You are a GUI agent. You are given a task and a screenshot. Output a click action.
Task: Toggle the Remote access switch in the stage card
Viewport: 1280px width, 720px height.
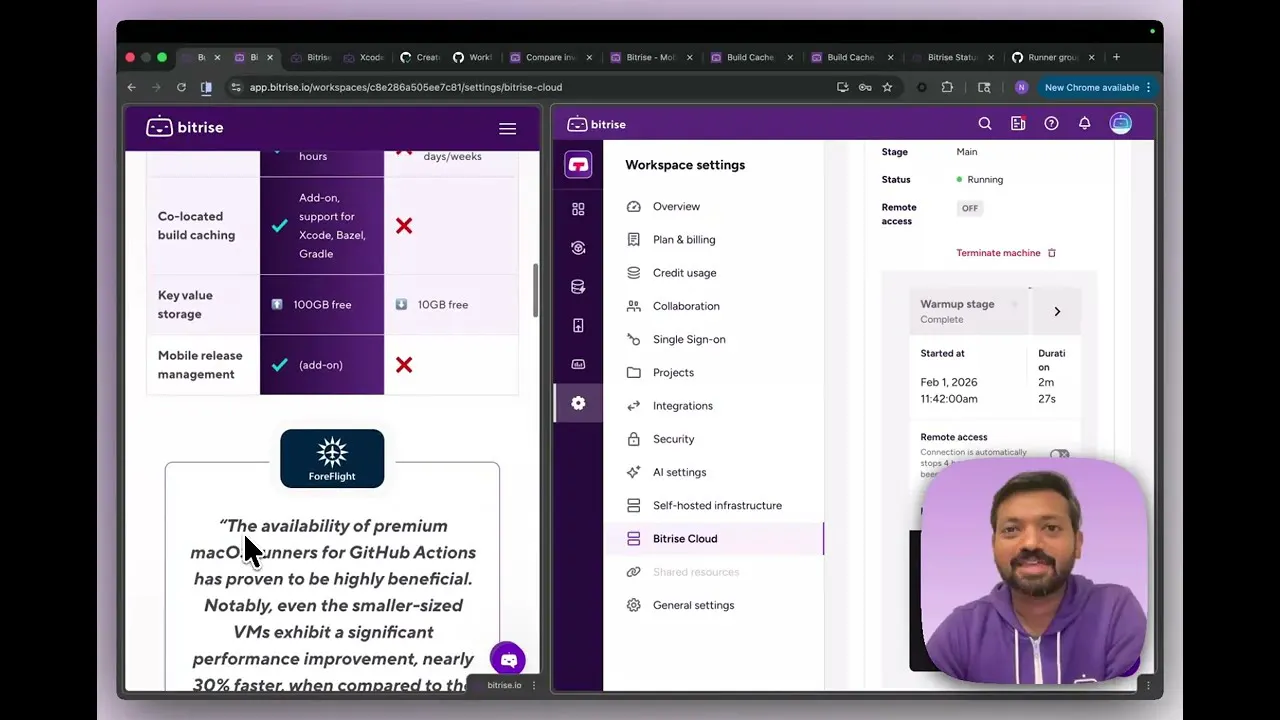tap(1059, 455)
